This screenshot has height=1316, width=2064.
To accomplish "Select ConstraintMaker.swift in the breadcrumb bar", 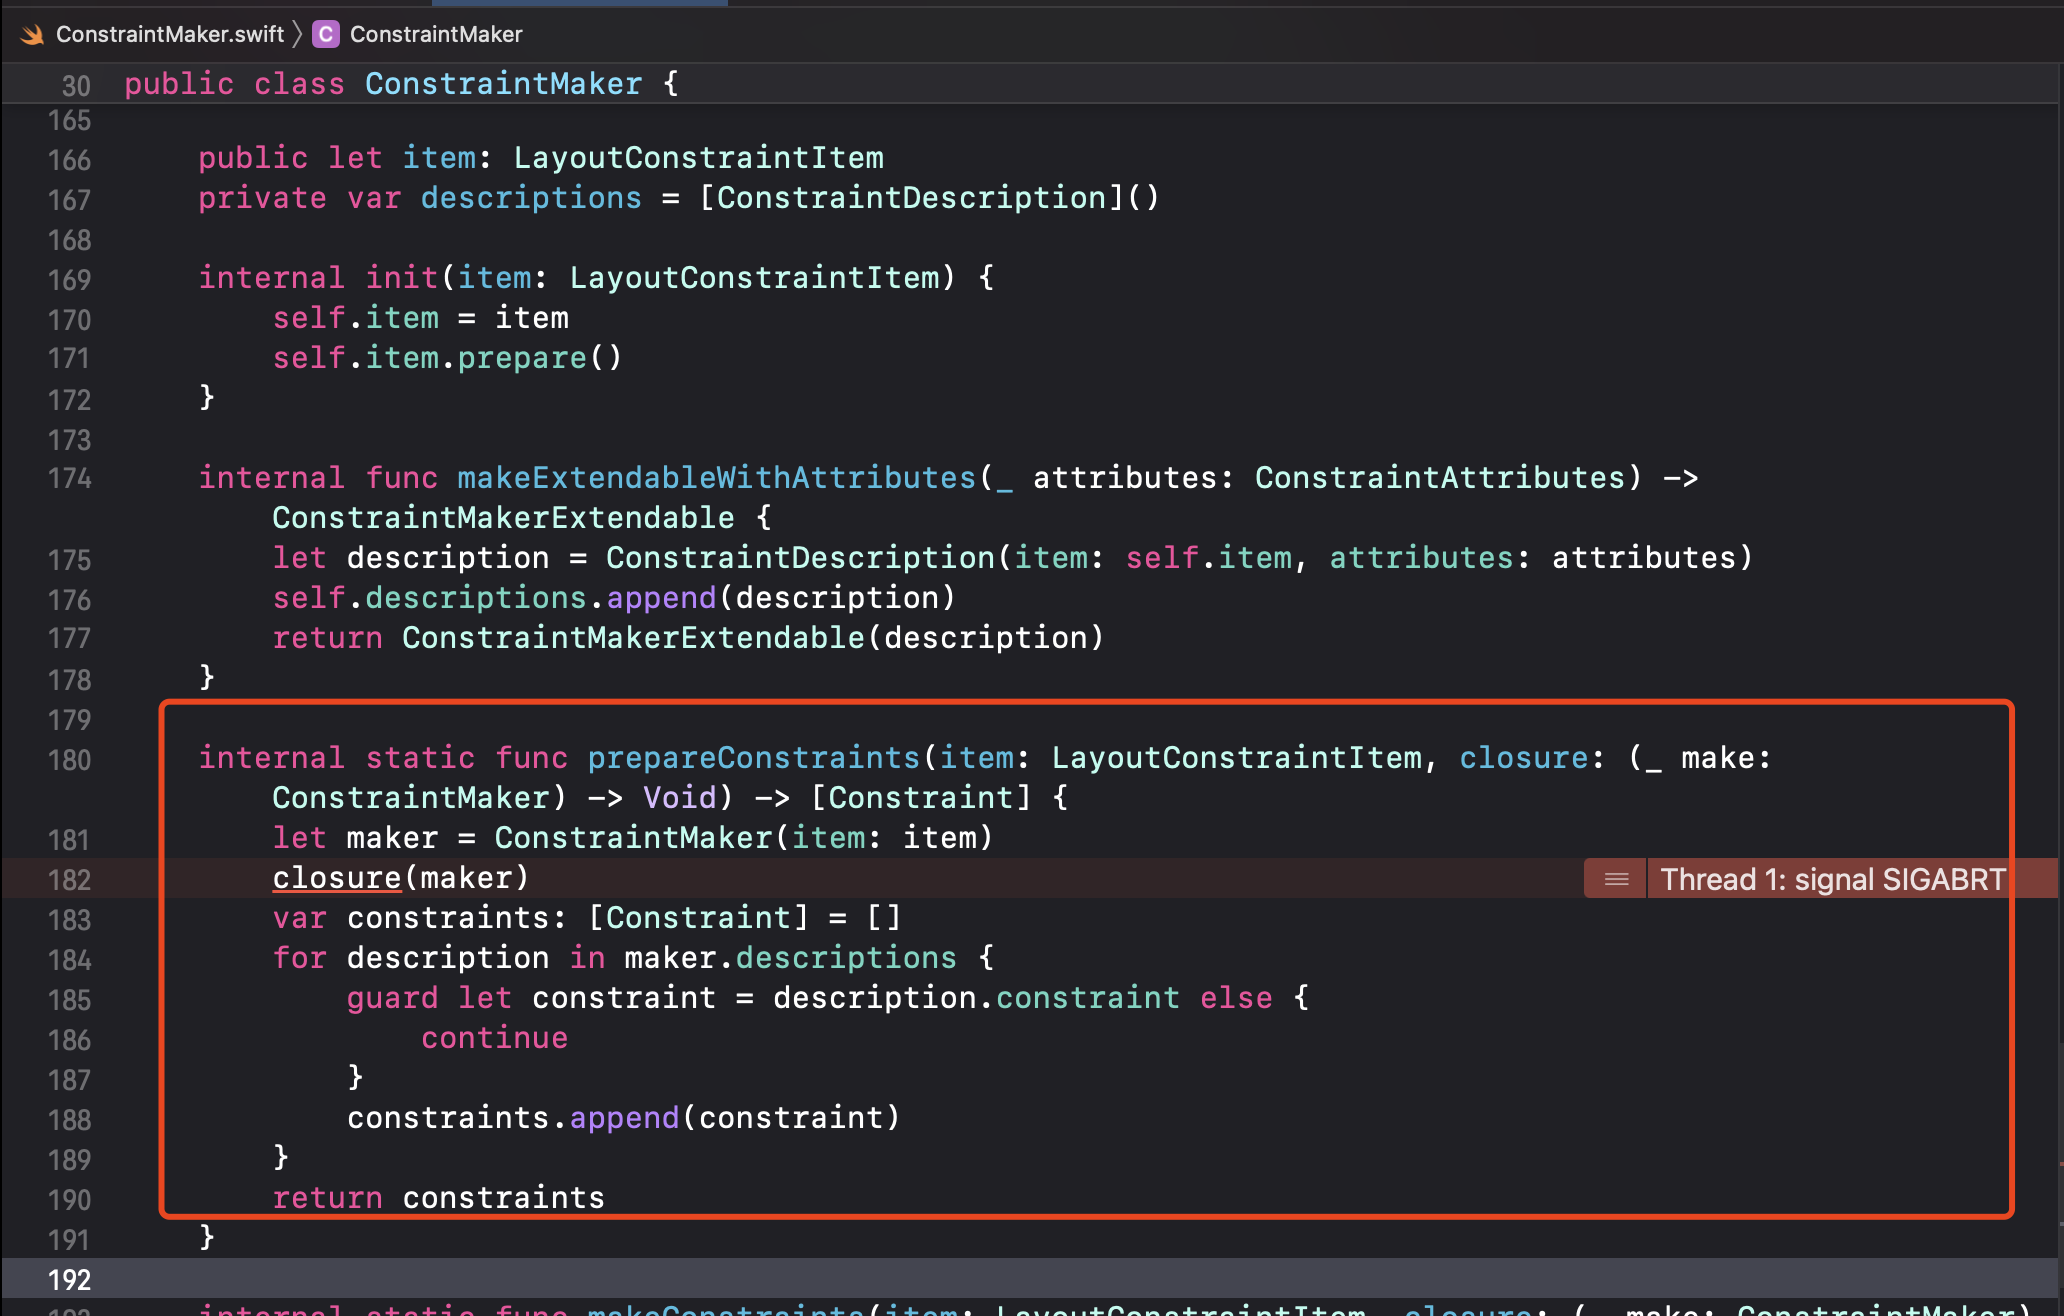I will point(170,33).
